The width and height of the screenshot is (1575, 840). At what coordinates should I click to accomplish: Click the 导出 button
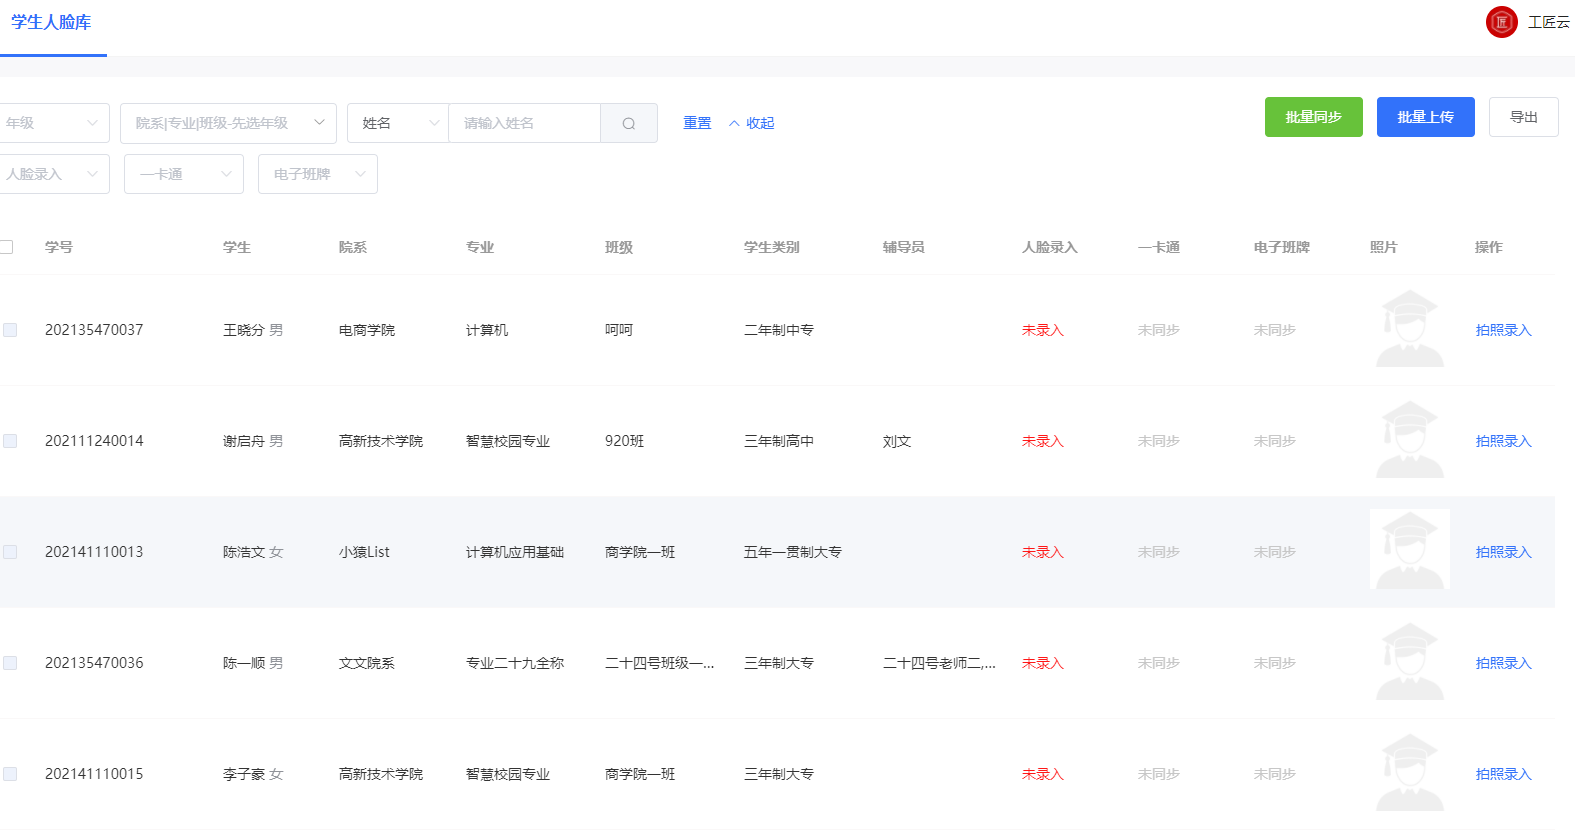[x=1524, y=117]
